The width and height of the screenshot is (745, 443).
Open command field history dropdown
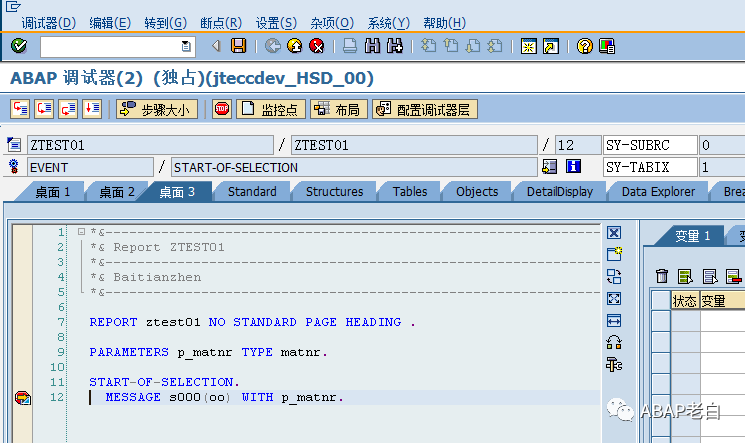click(x=186, y=46)
